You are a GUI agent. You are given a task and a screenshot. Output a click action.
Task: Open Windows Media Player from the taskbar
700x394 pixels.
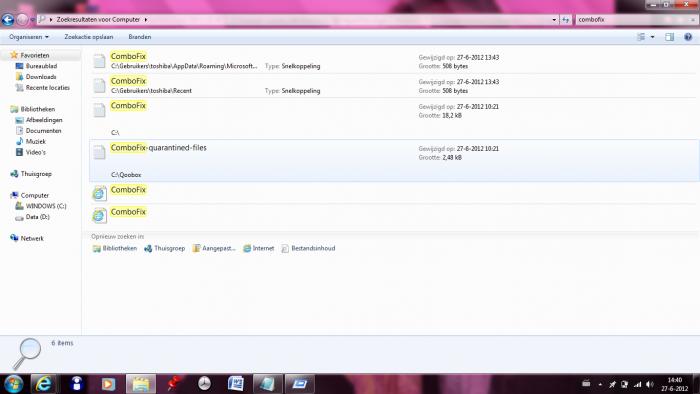click(x=108, y=384)
